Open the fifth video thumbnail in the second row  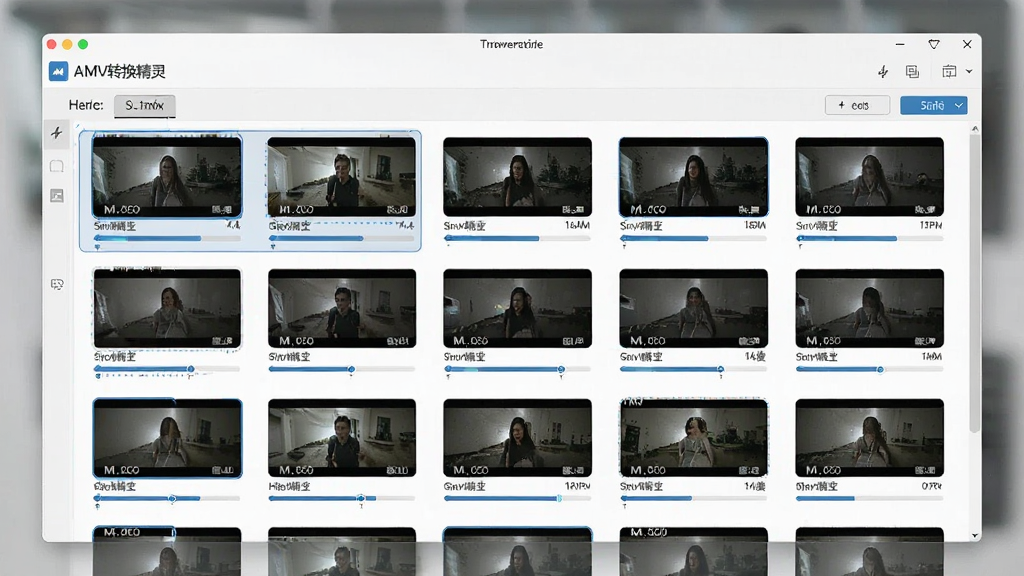869,308
